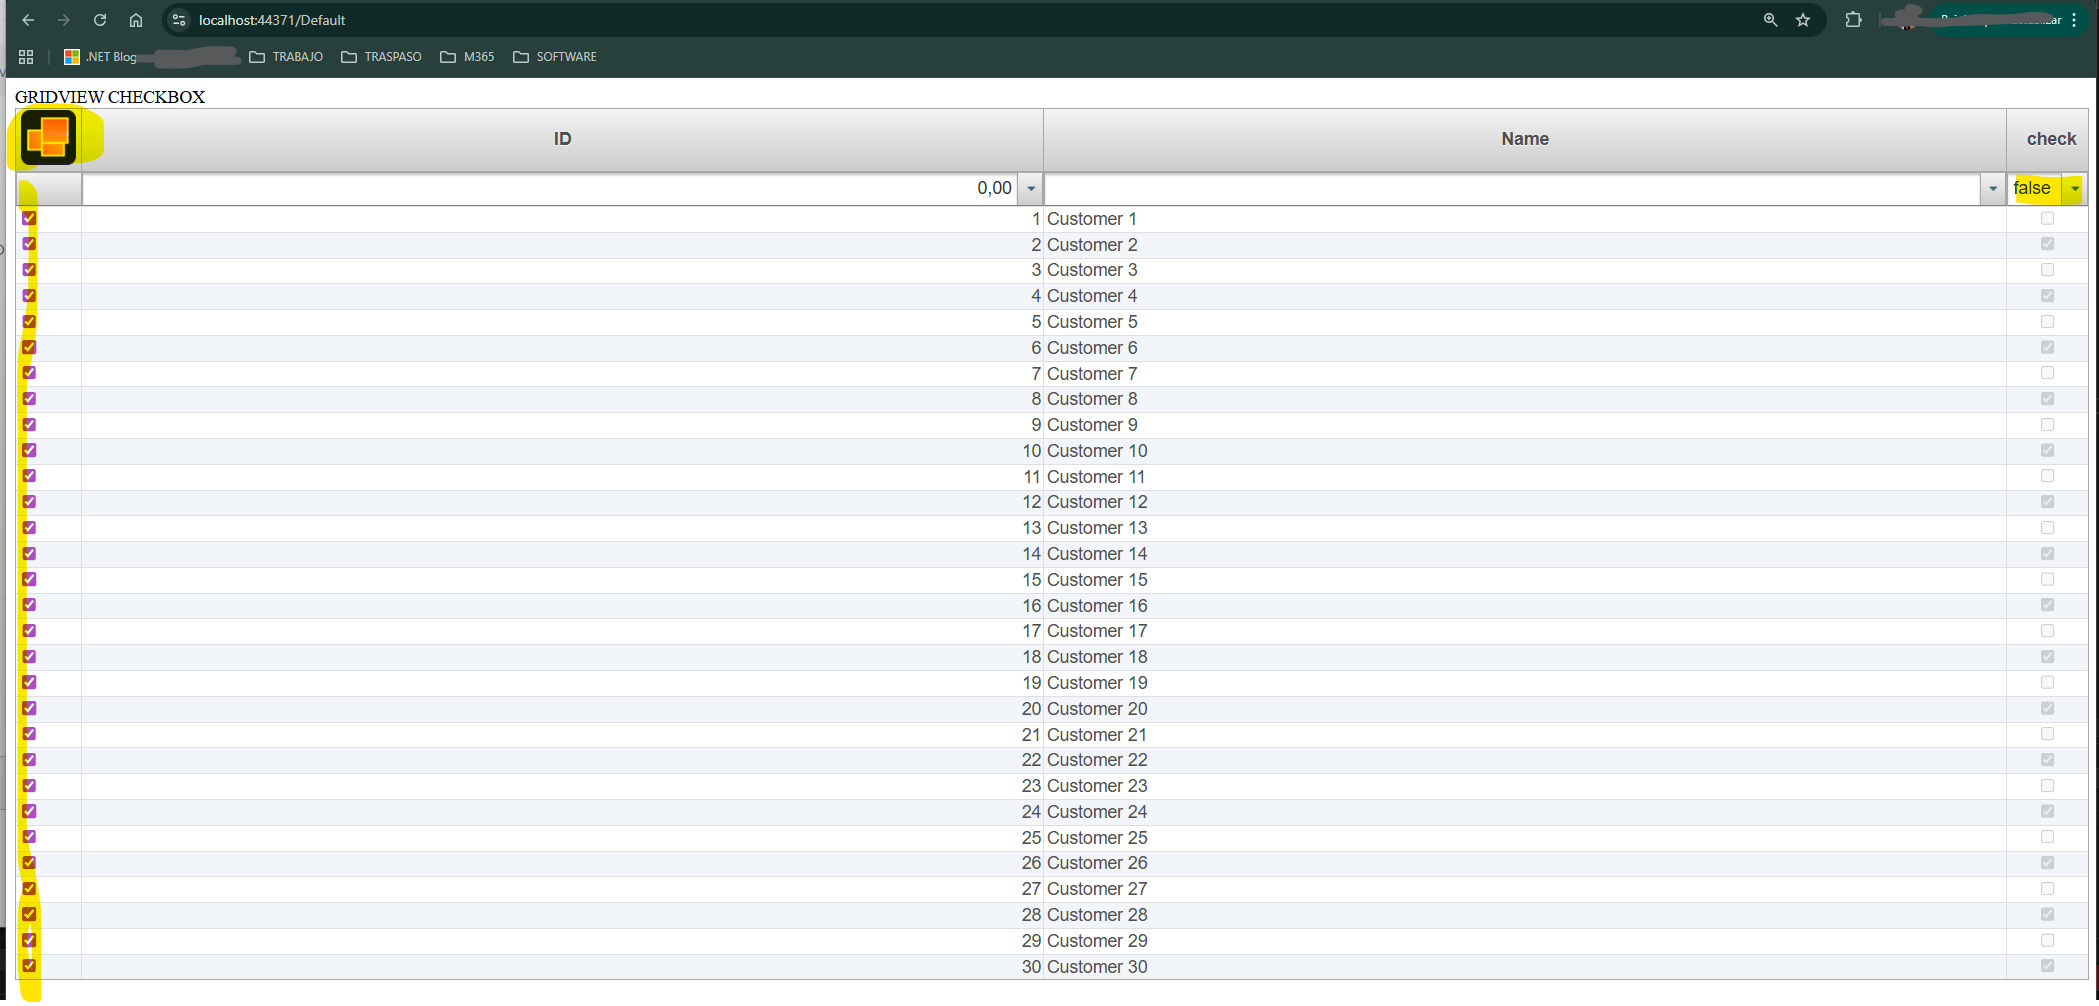Click the orange select-all icon in grid header
Viewport: 2099px width, 1006px height.
pos(48,137)
